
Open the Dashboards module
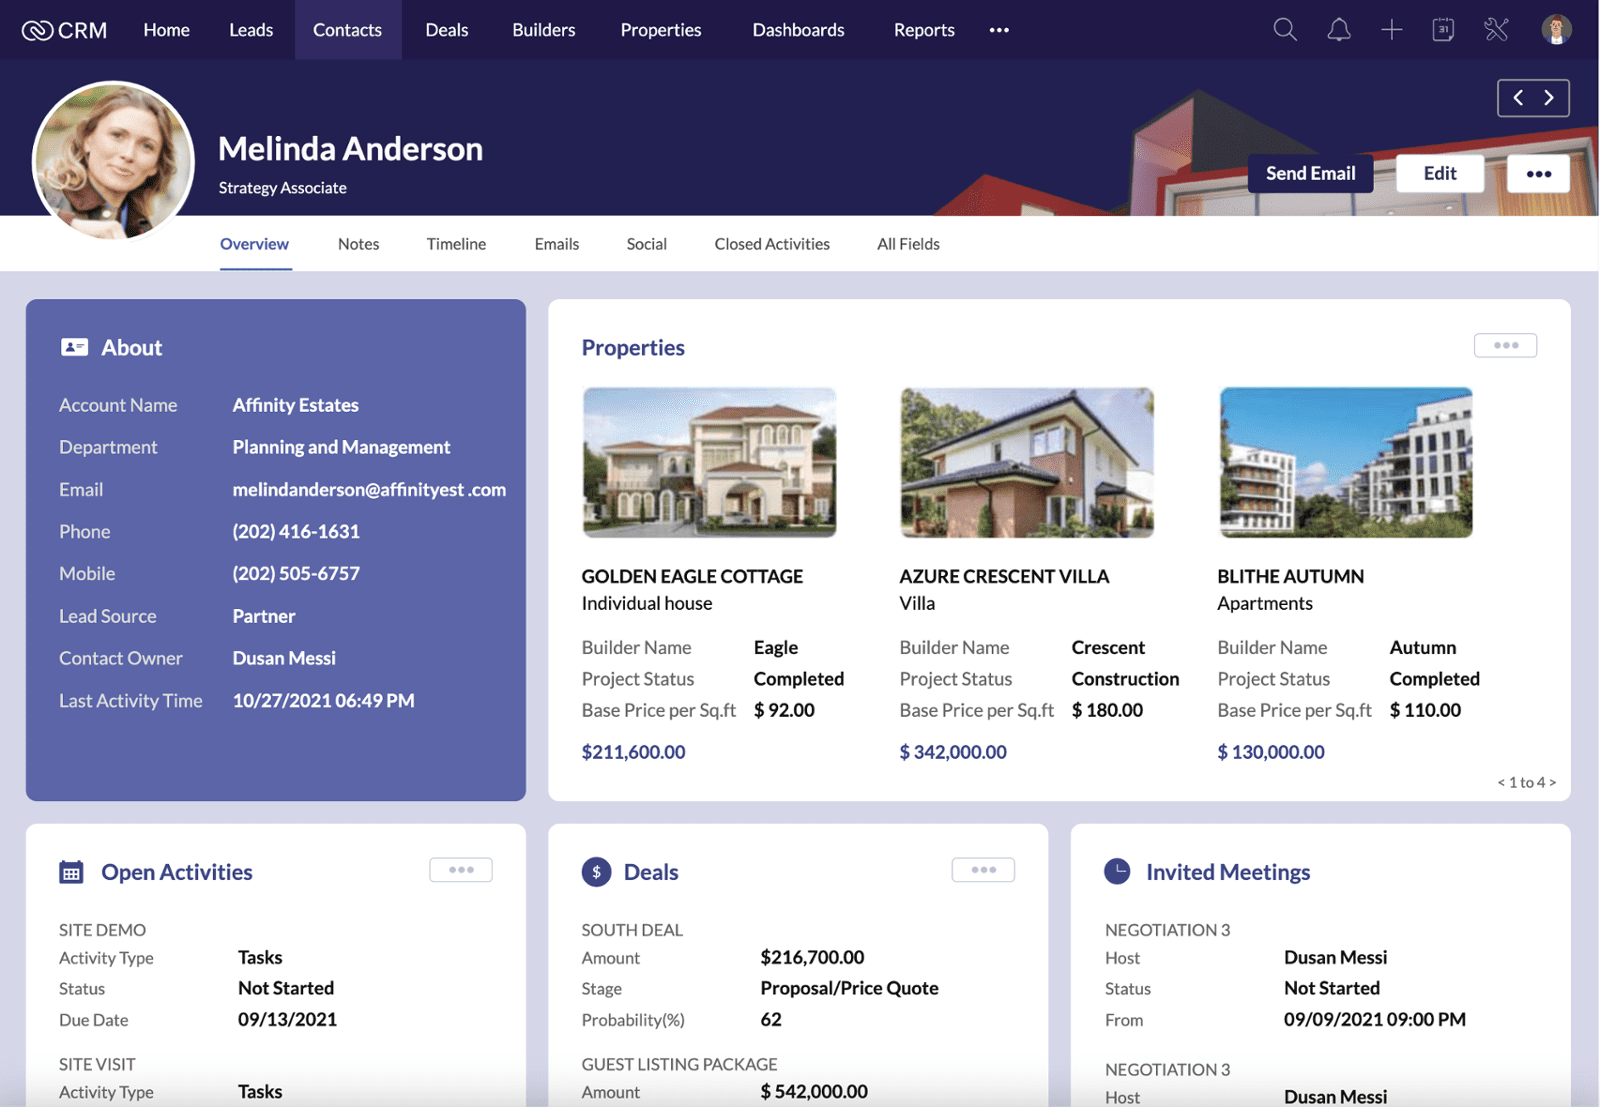pyautogui.click(x=798, y=30)
